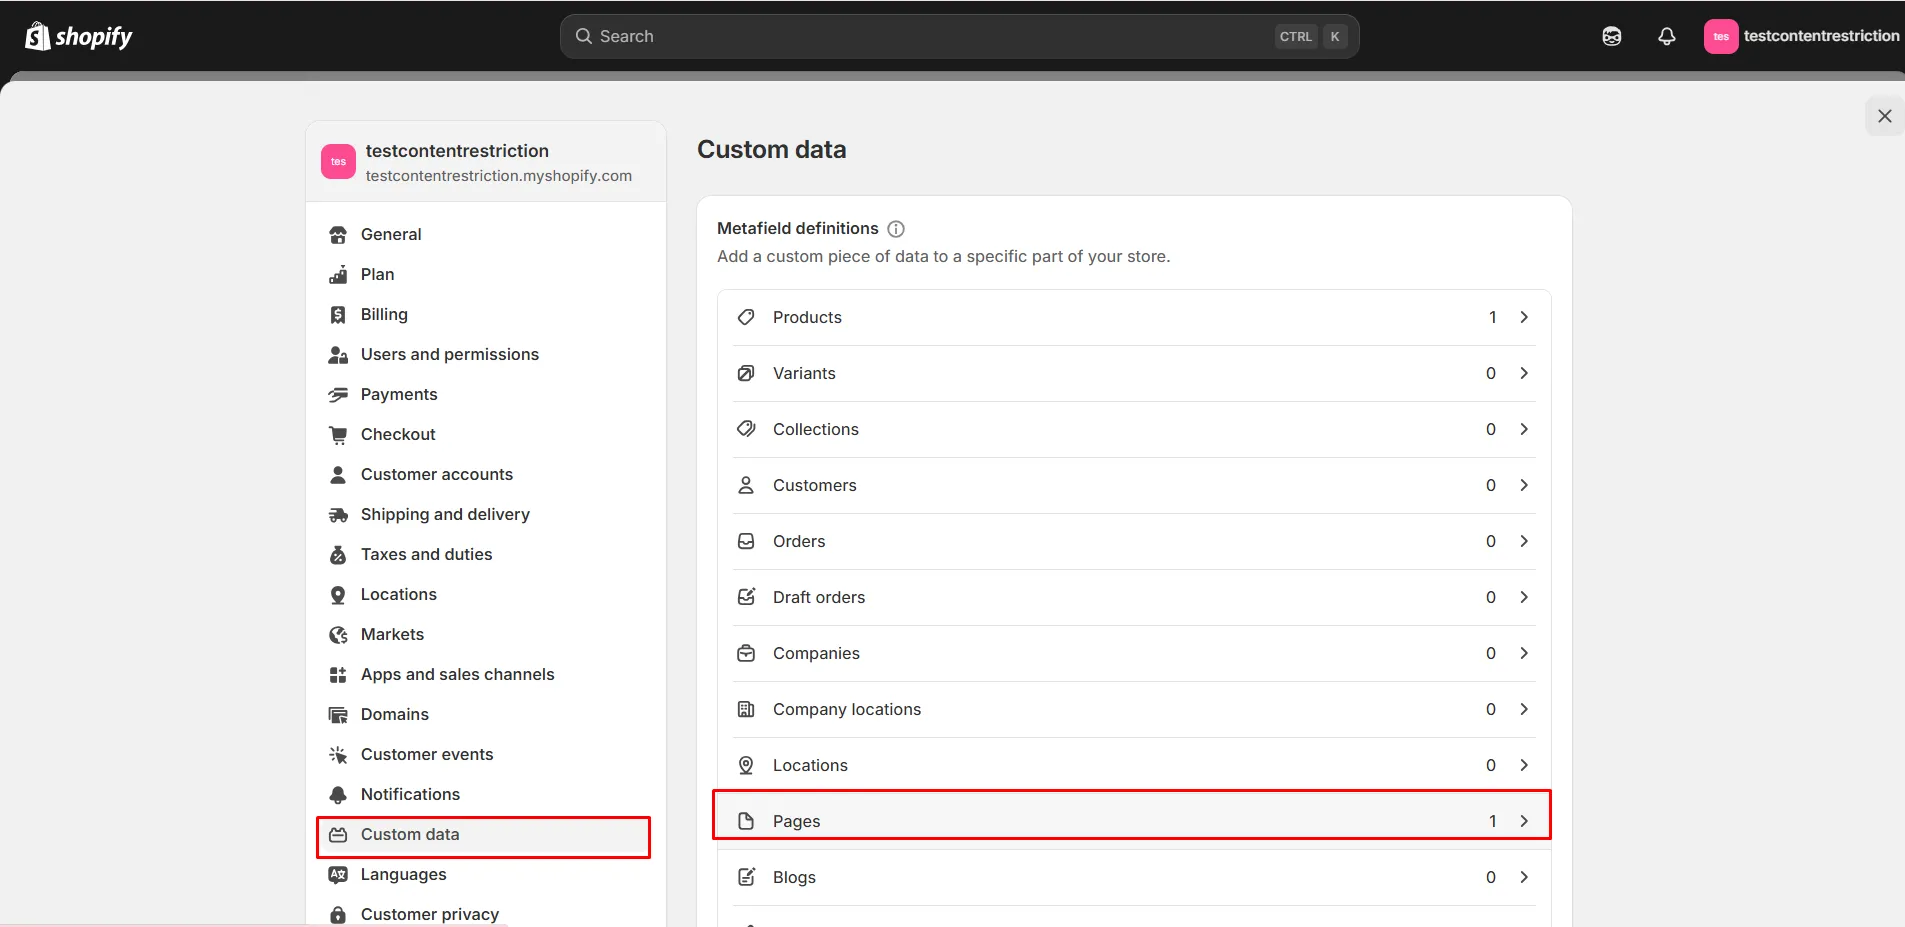Click the Markets globe icon

pos(338,634)
